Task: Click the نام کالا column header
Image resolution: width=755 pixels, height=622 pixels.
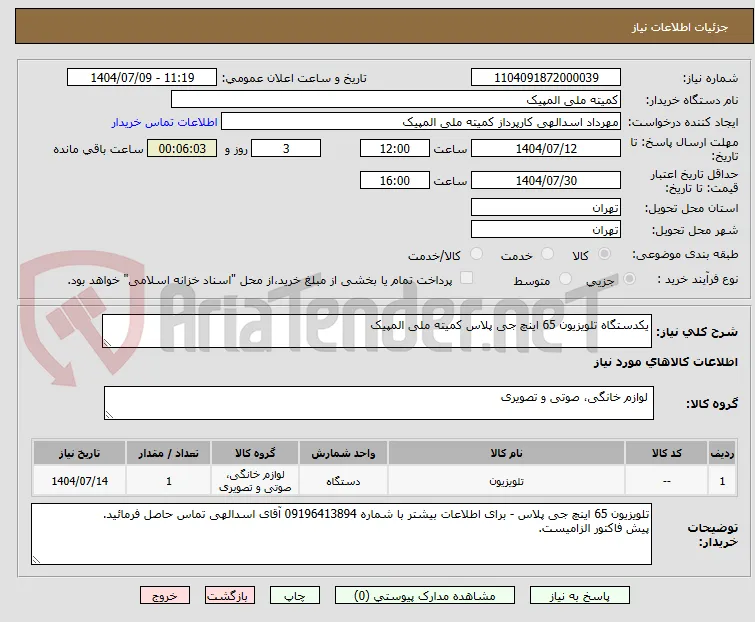Action: point(507,453)
